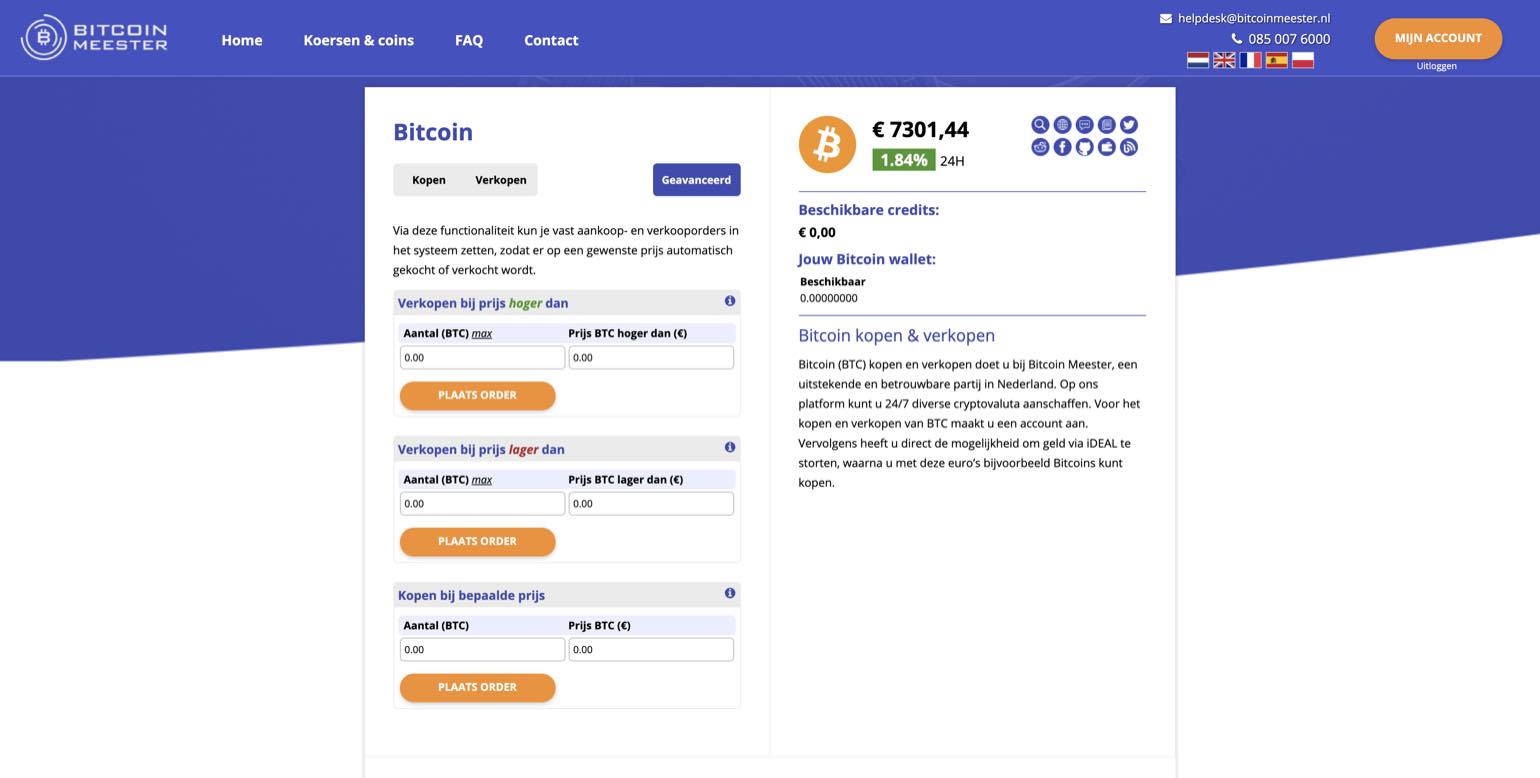Switch to the Kopen tab
Screen dimensions: 1540x778
point(429,180)
